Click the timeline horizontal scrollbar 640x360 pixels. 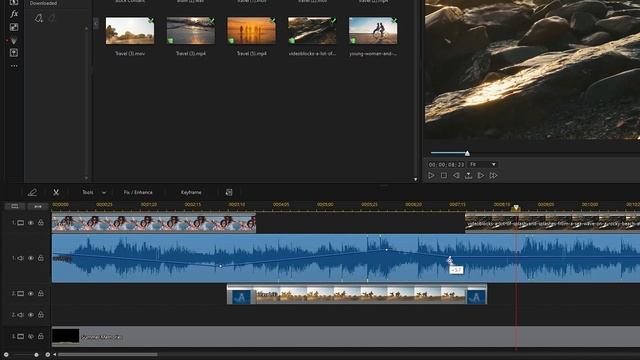click(108, 355)
